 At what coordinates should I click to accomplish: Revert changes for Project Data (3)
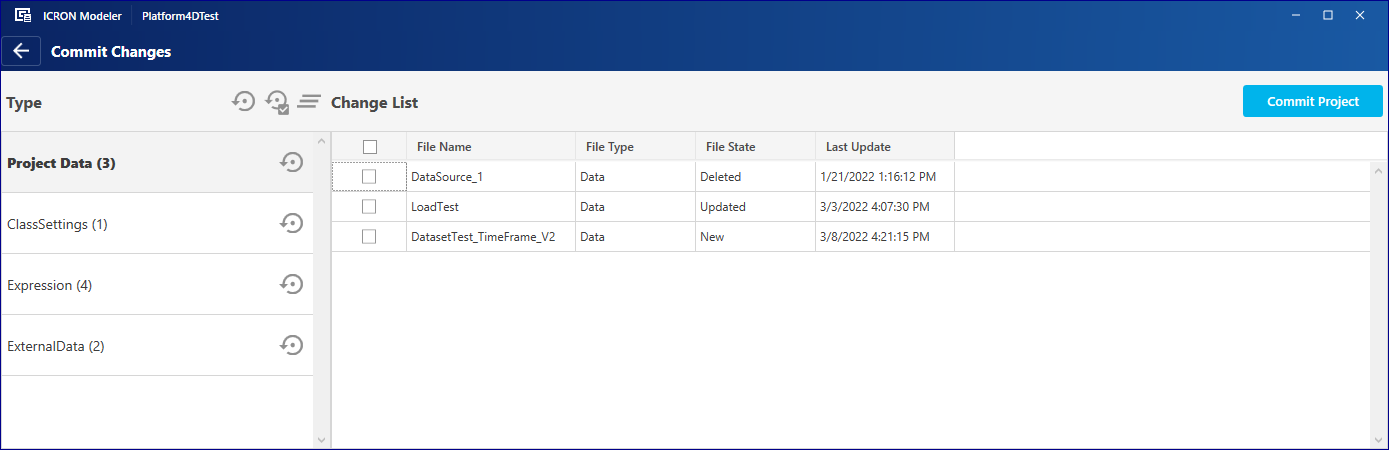point(291,163)
